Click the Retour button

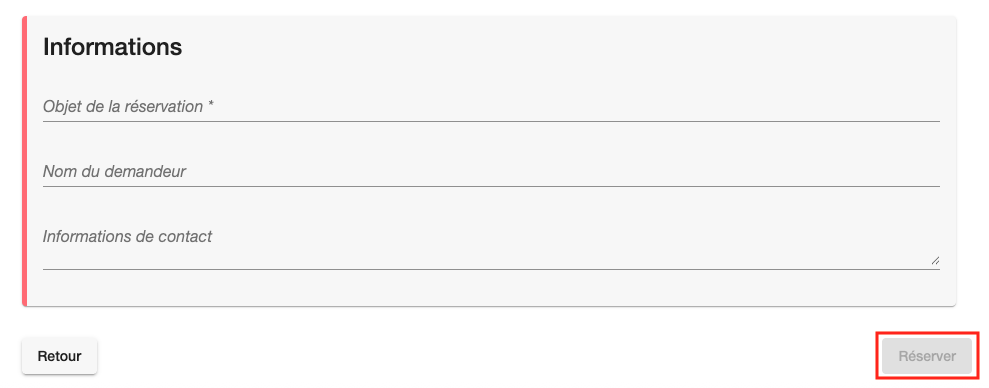59,356
